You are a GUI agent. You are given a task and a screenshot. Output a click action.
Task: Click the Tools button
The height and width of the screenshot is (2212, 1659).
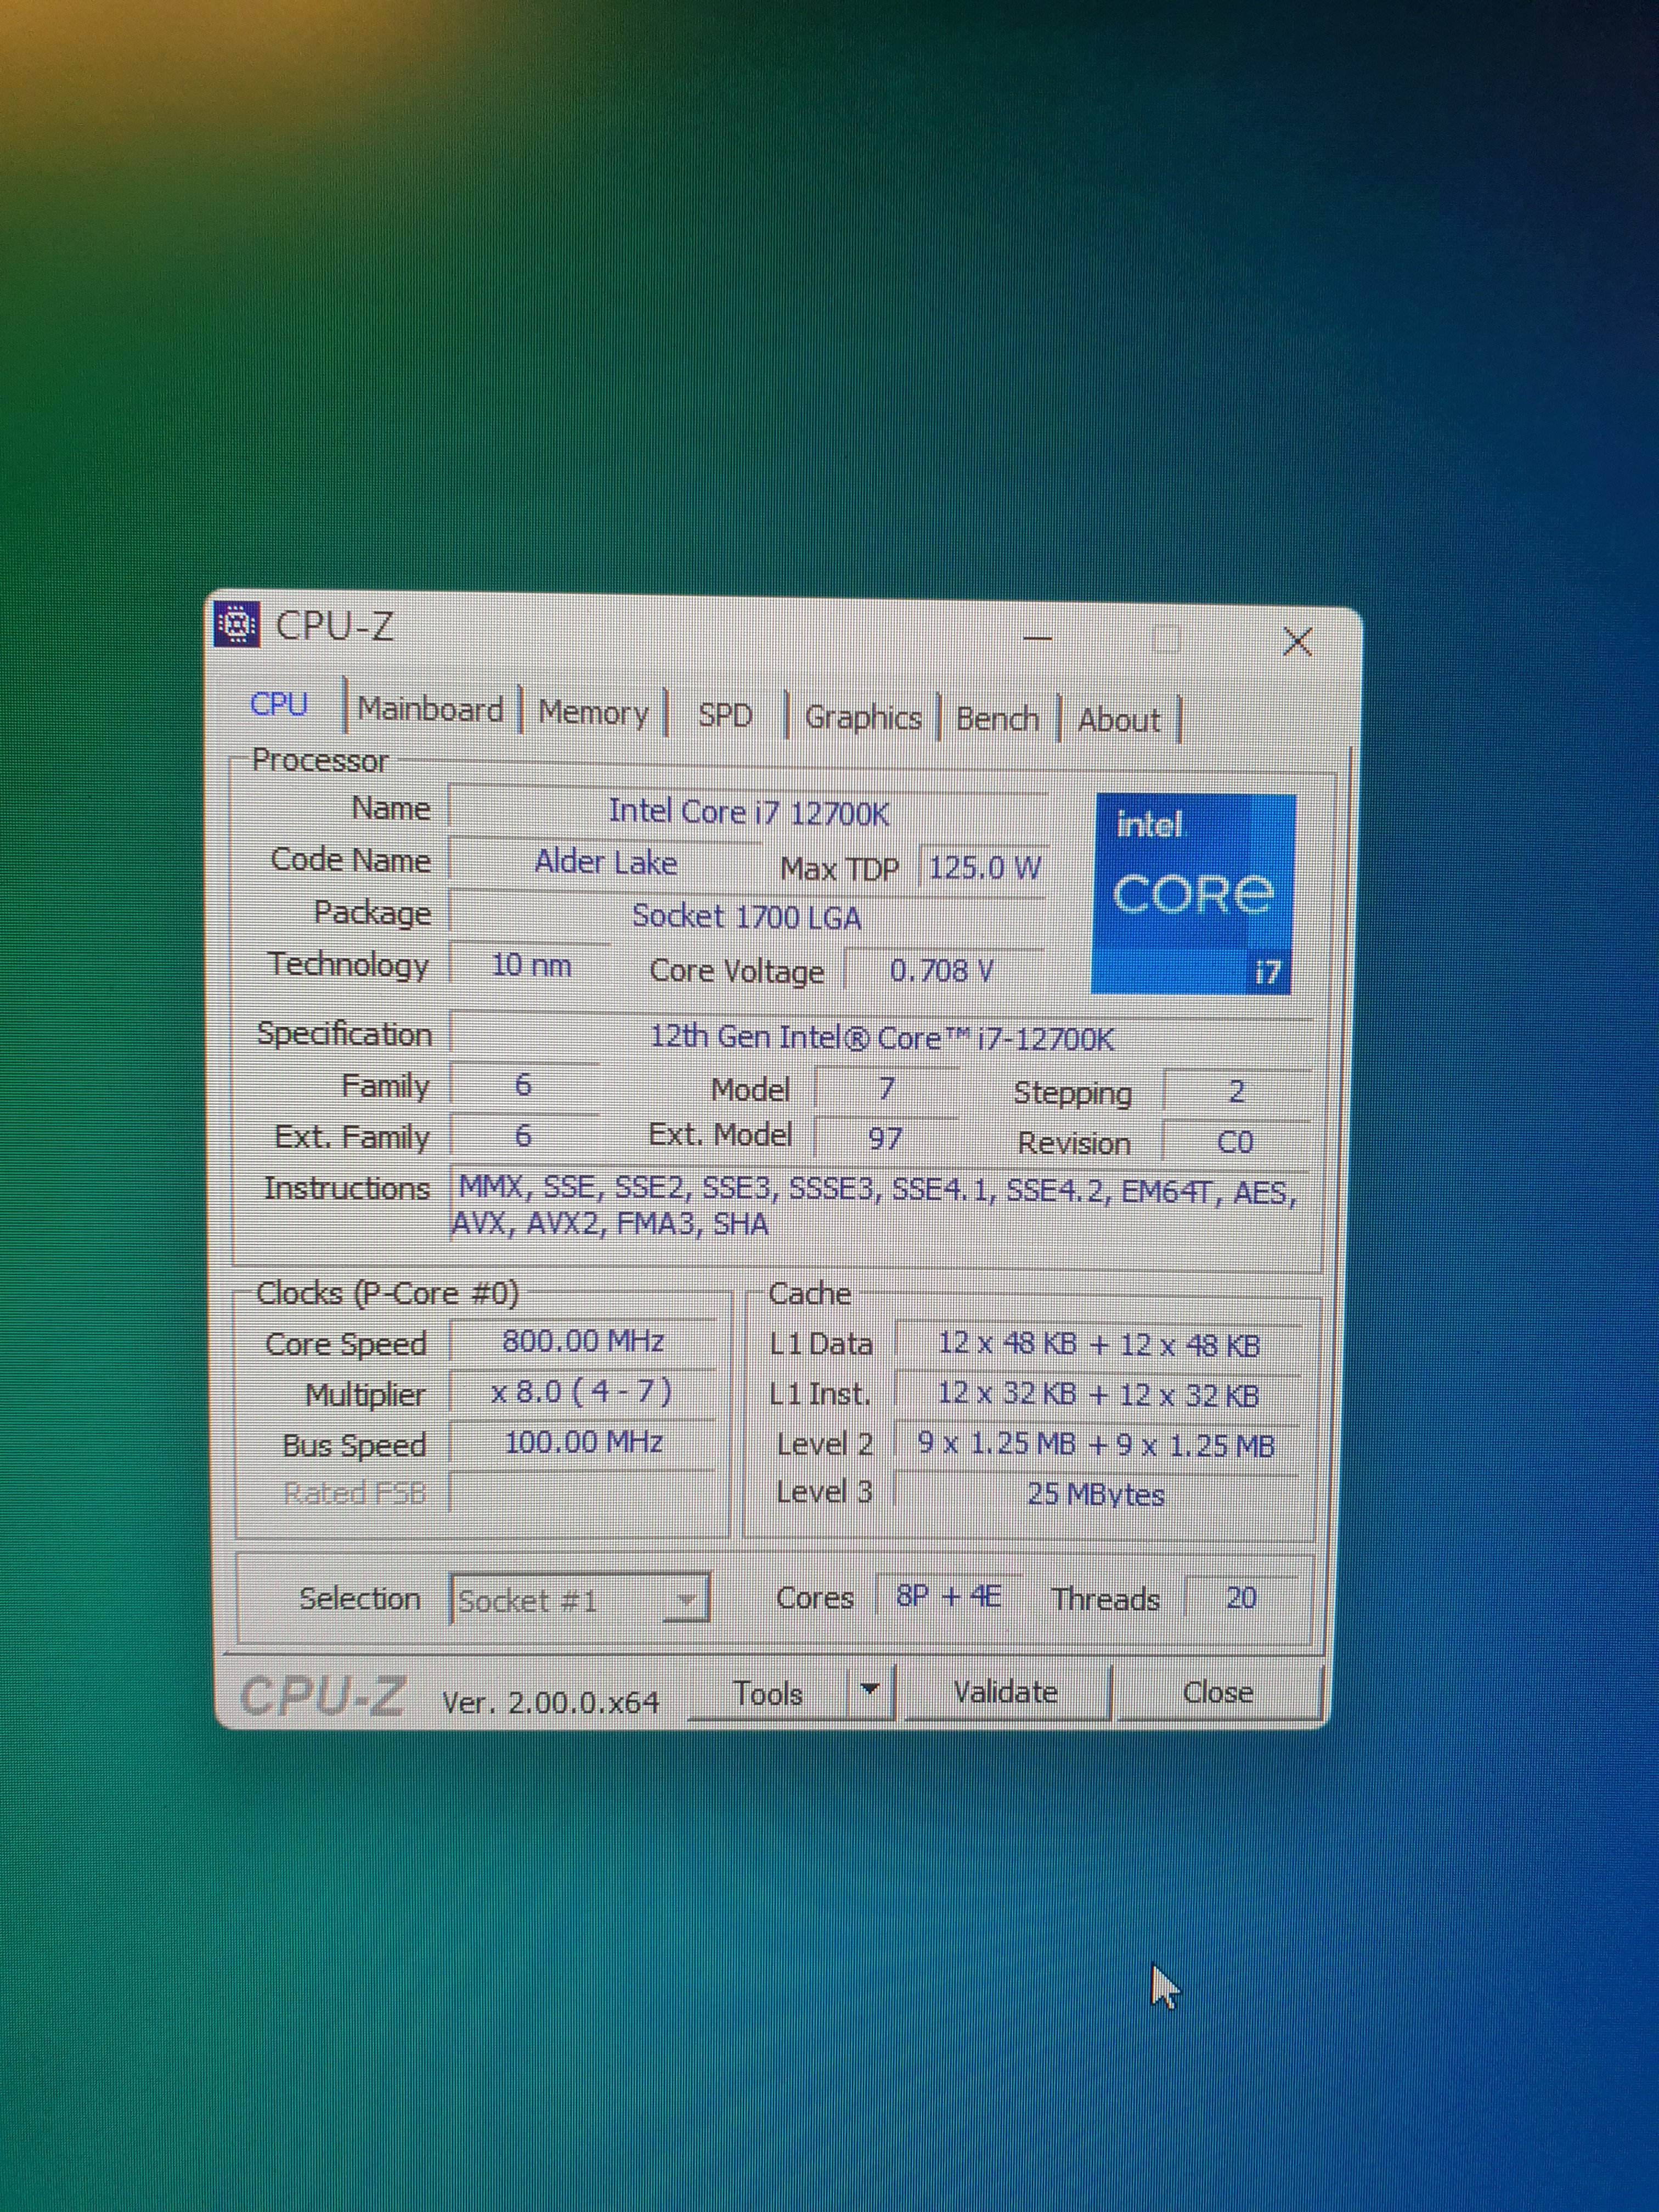tap(768, 1693)
